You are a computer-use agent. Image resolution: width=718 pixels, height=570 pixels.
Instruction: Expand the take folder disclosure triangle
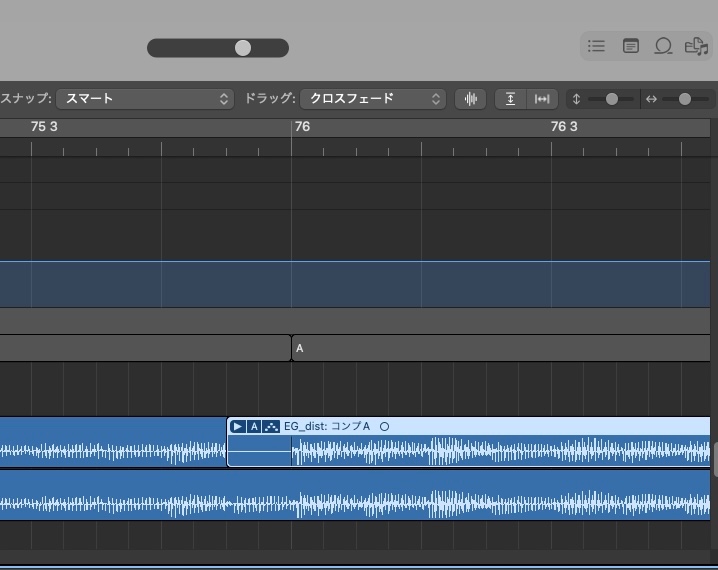[237, 427]
